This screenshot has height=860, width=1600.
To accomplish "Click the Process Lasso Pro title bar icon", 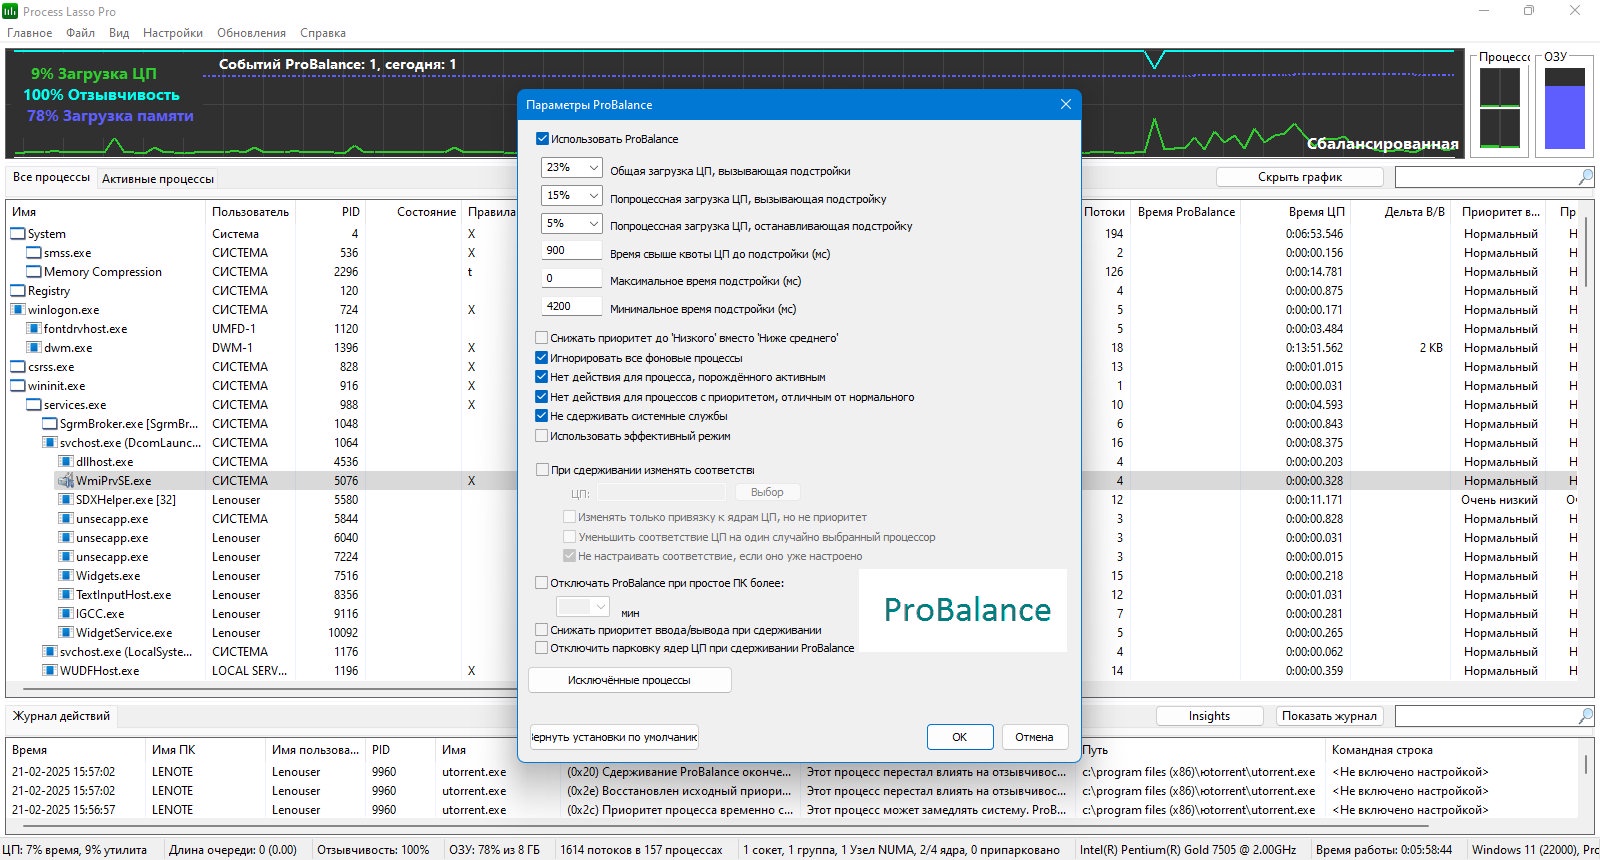I will tap(10, 11).
